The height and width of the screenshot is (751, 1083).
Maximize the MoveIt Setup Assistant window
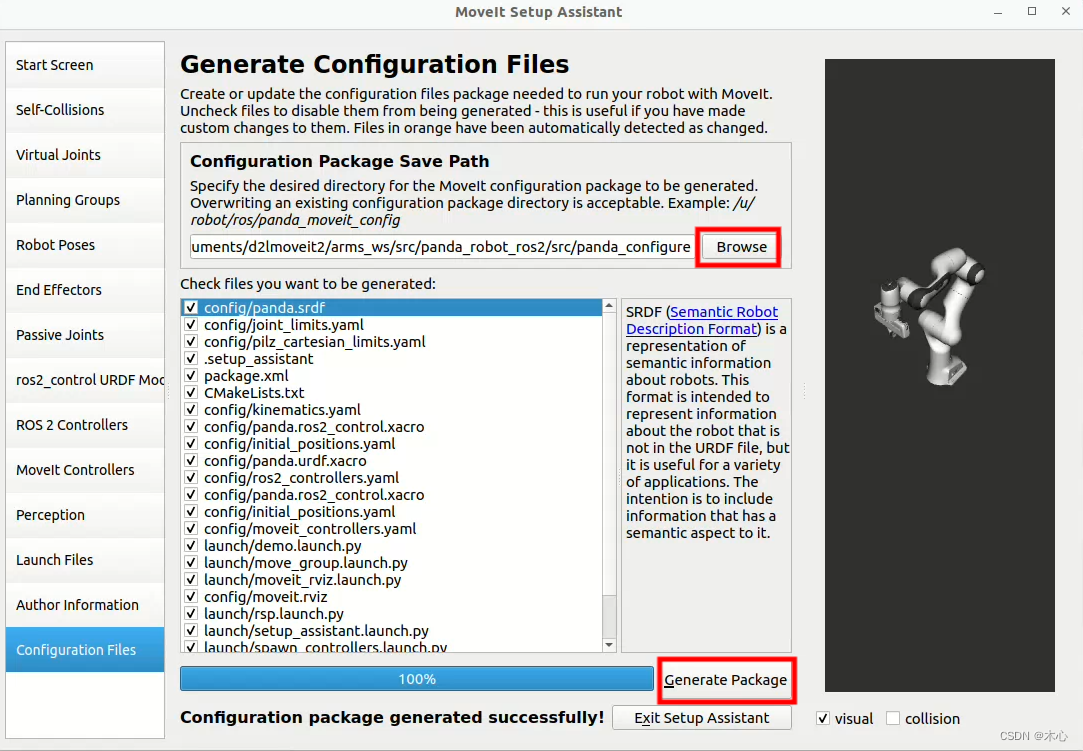(x=1032, y=11)
